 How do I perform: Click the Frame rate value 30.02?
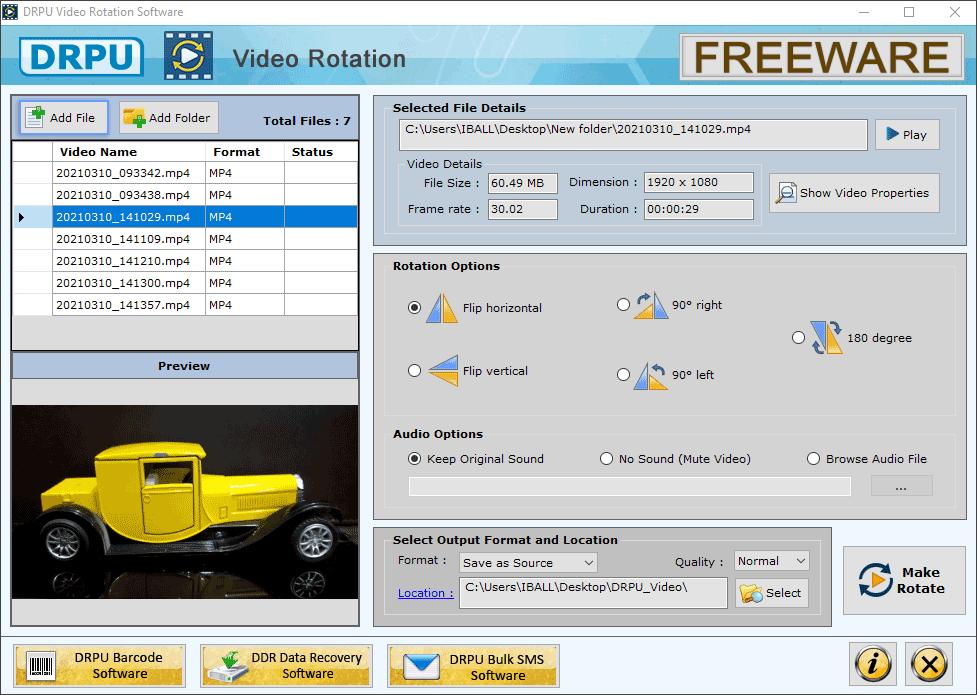pos(522,209)
